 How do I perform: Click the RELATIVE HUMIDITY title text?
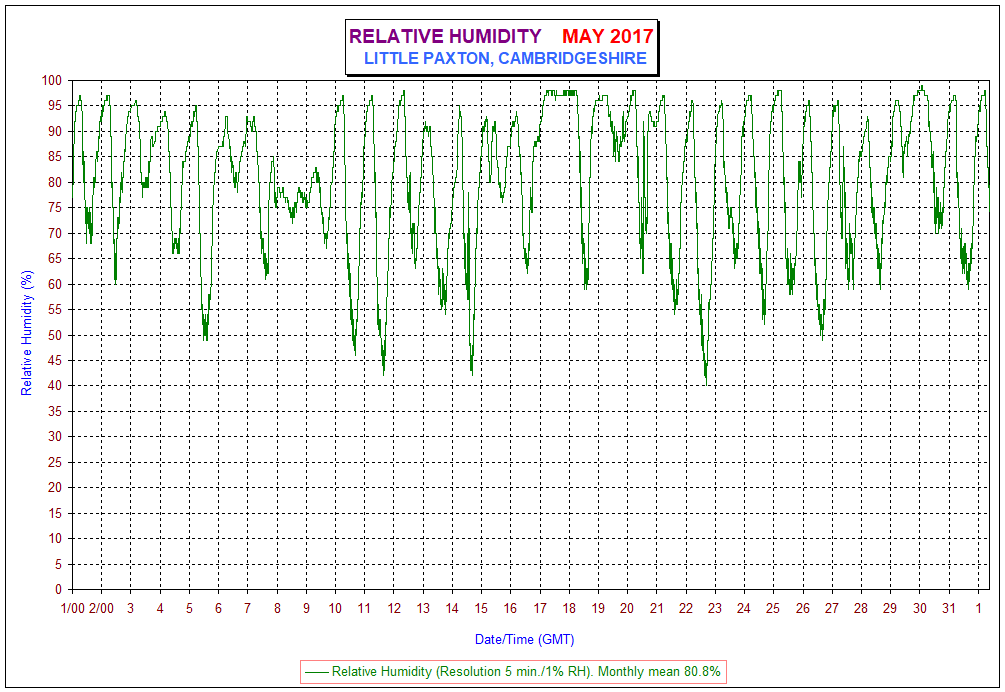tap(445, 36)
